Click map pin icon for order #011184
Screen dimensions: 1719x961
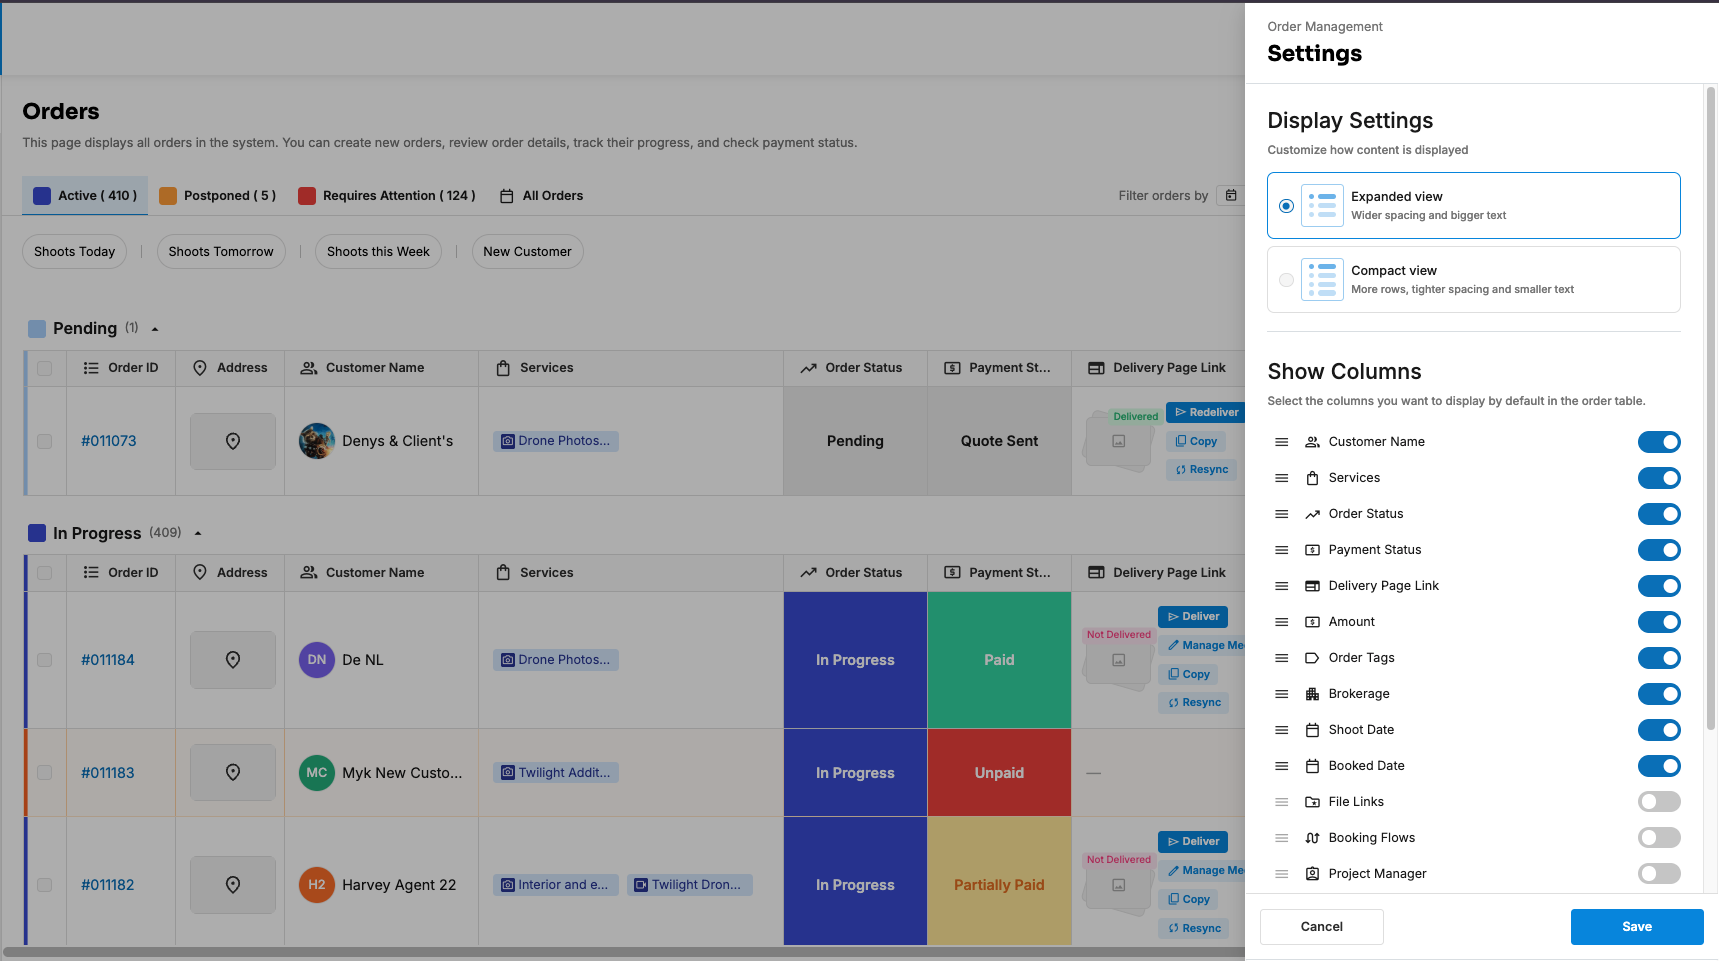(233, 660)
